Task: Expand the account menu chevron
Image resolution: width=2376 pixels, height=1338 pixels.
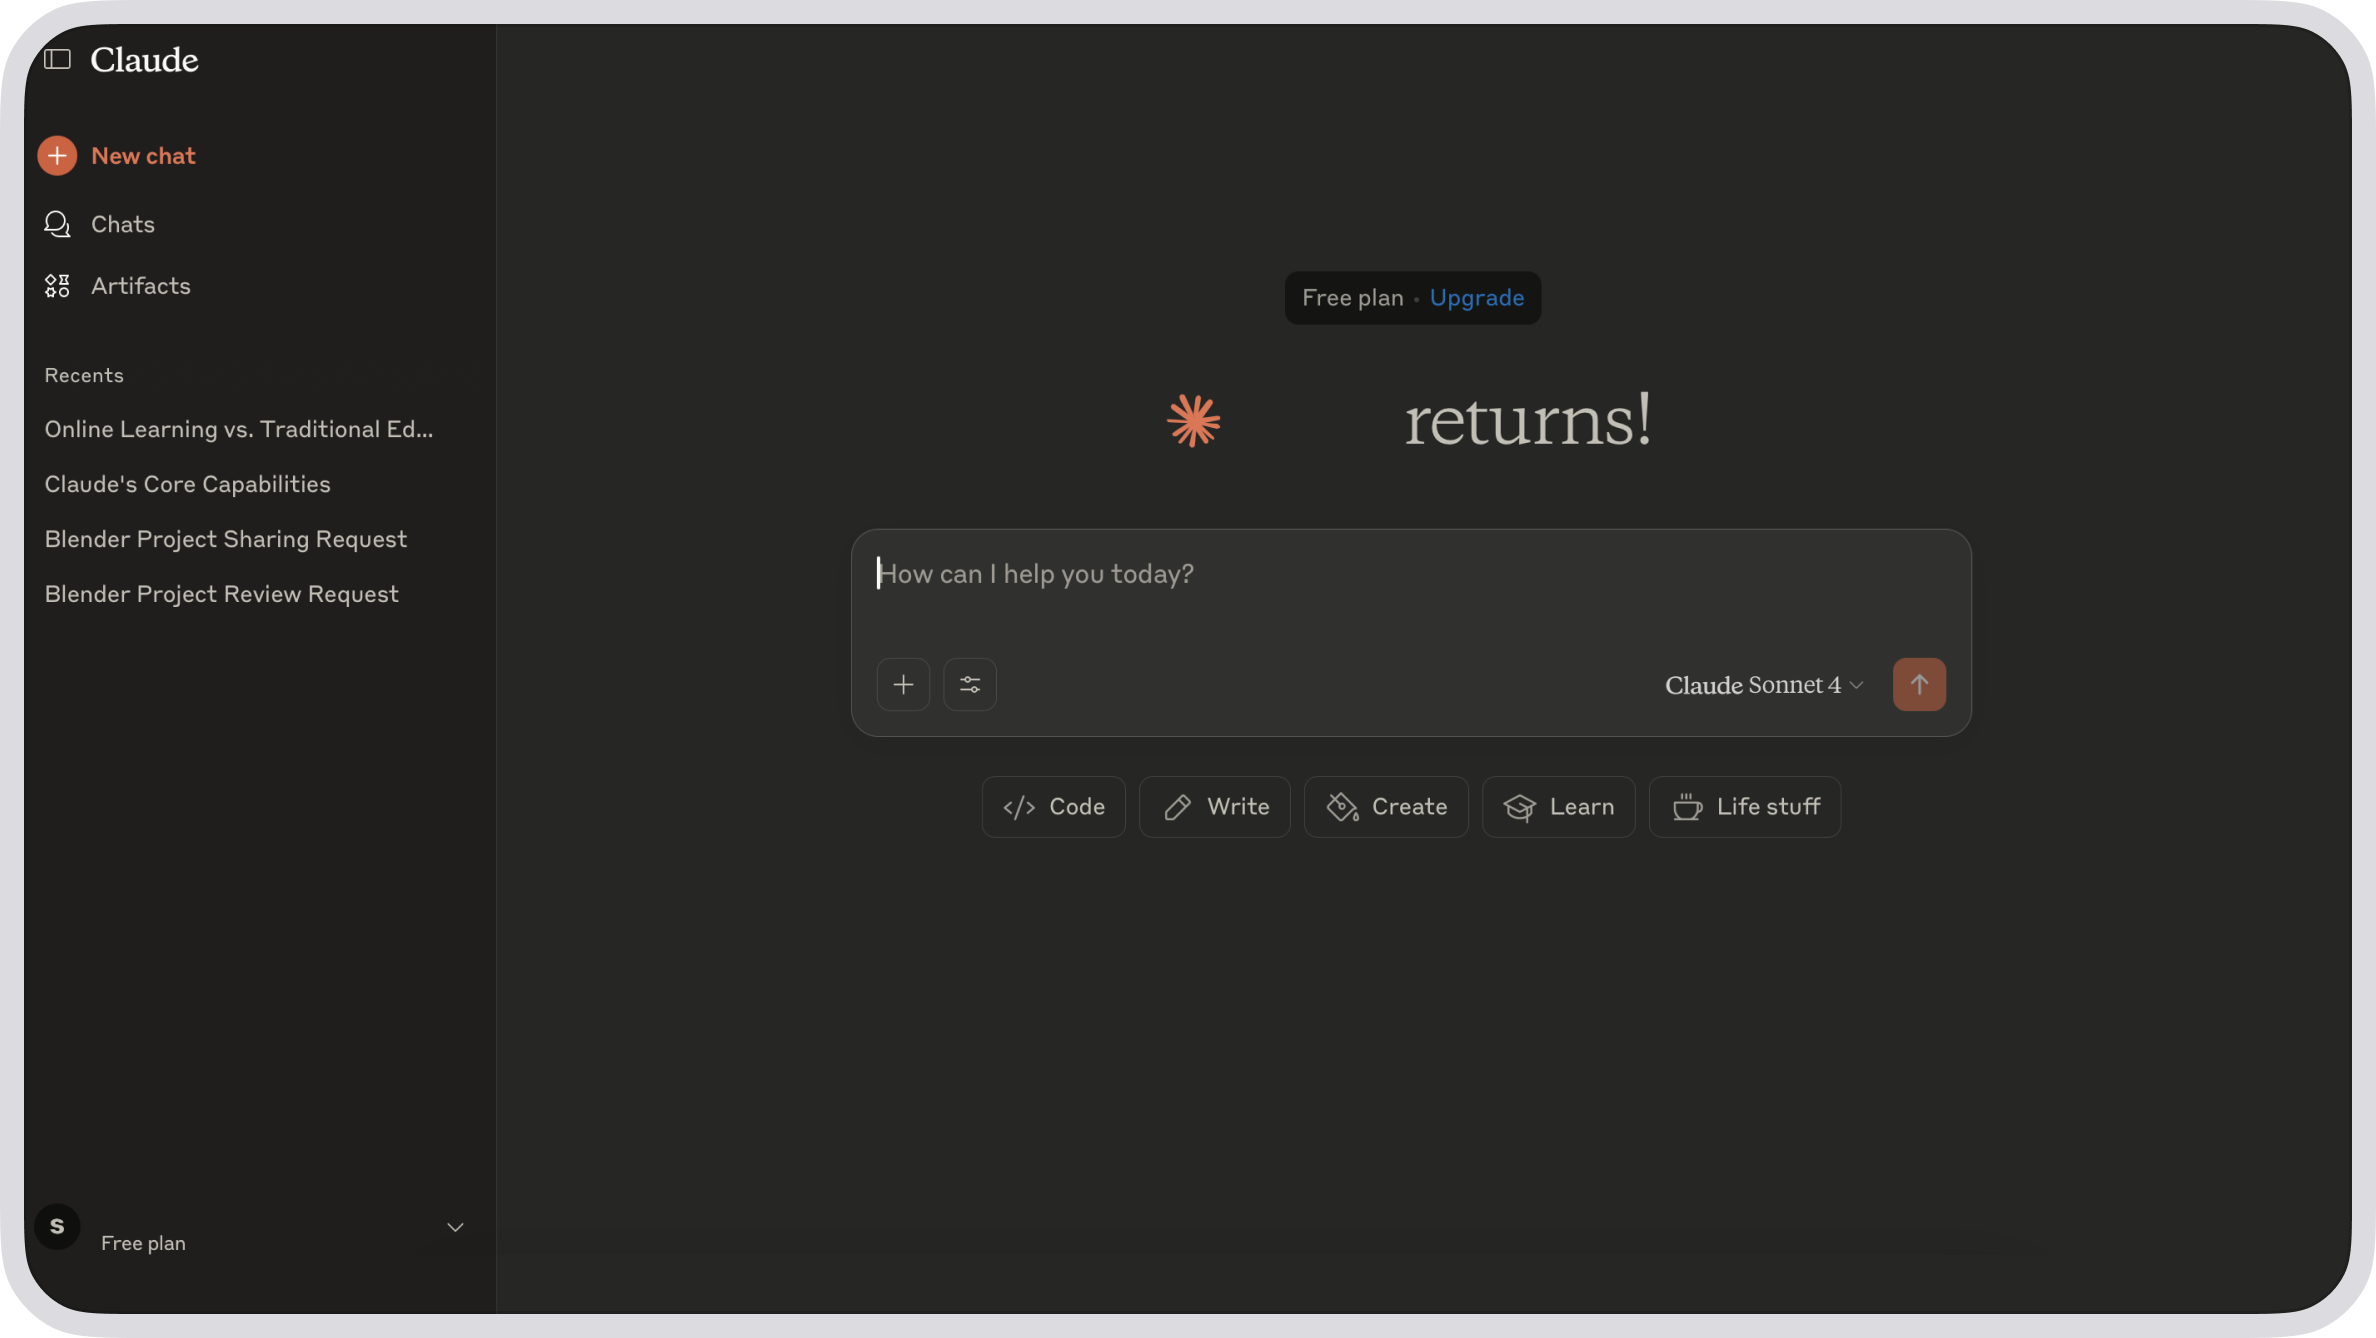Action: [x=455, y=1227]
